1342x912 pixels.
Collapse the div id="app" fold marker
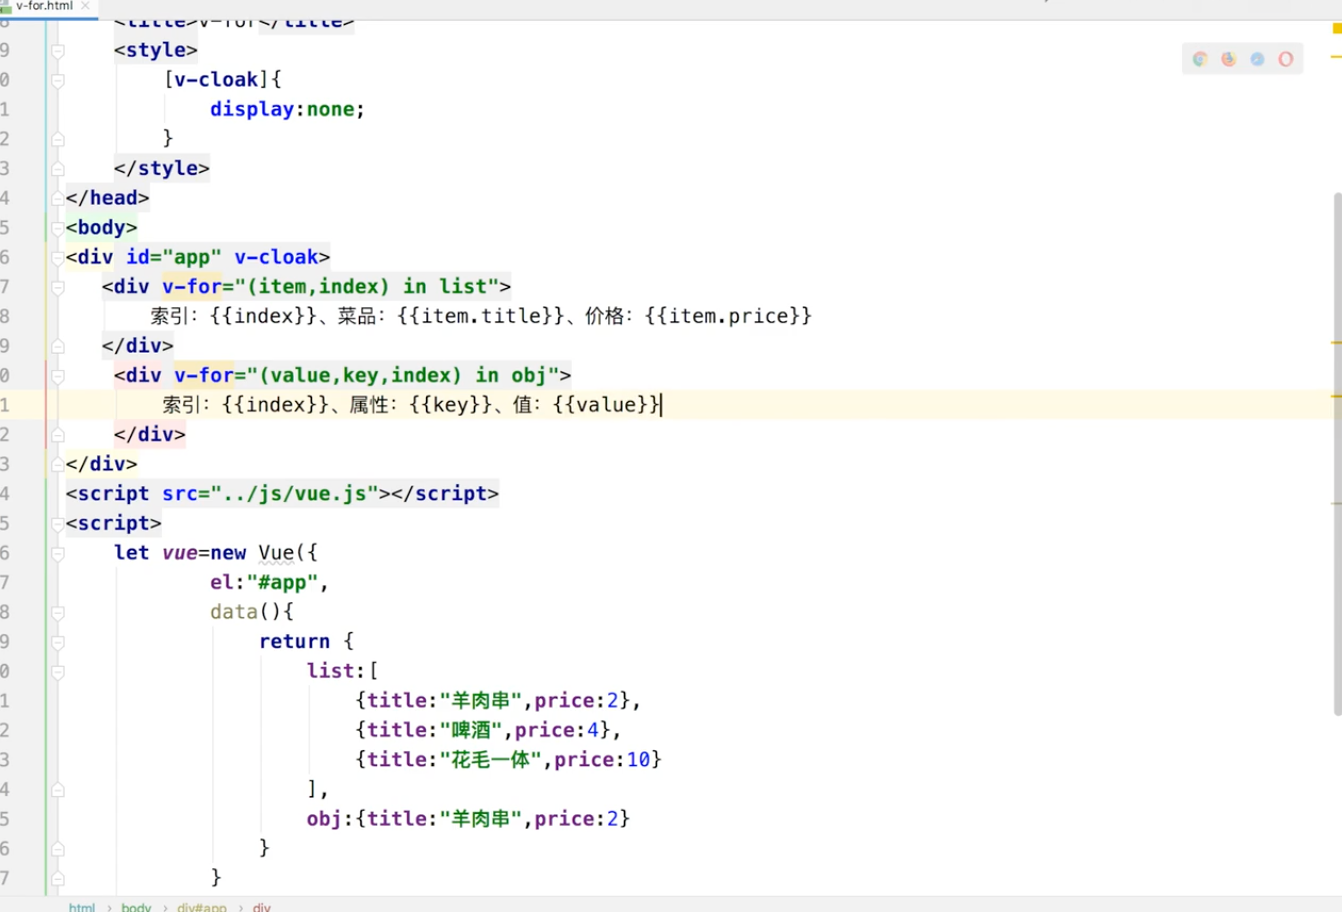coord(58,257)
